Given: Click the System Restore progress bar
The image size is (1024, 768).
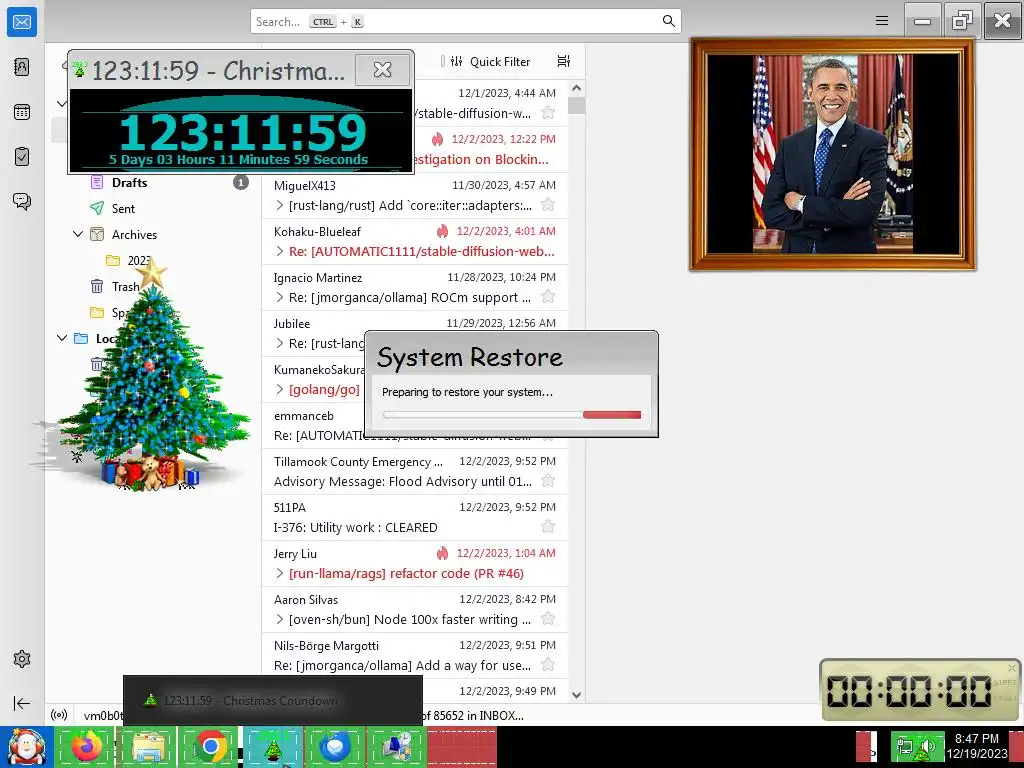Looking at the screenshot, I should [512, 415].
